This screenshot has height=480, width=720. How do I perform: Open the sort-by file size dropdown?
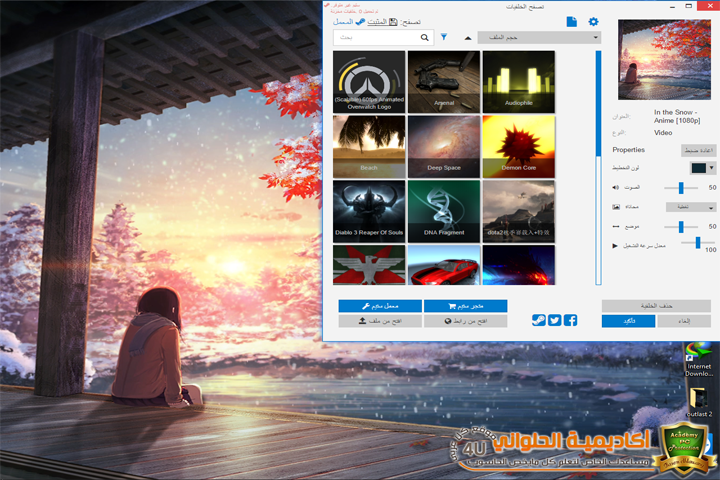pos(539,37)
